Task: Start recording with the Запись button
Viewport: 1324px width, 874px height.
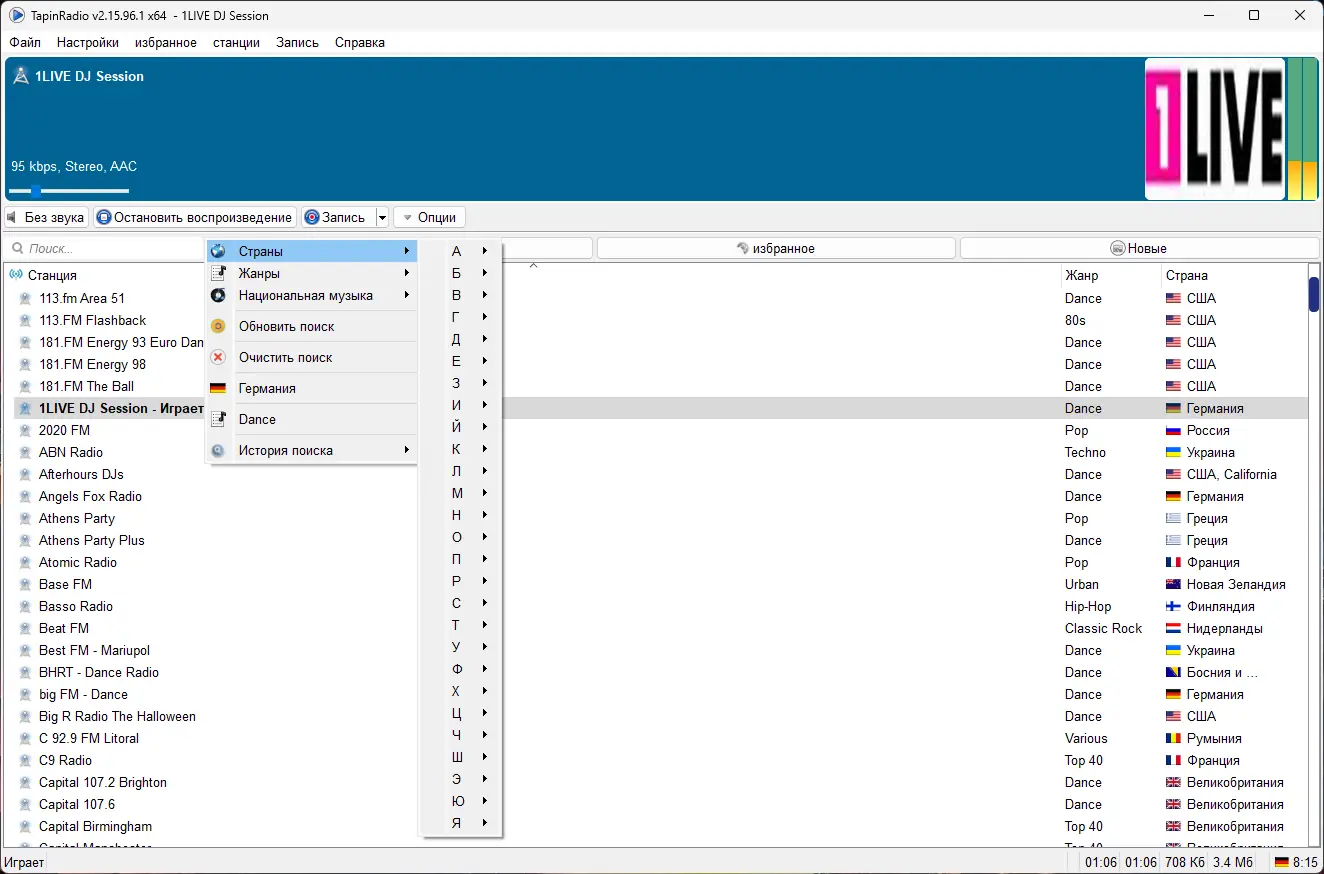Action: pyautogui.click(x=338, y=217)
